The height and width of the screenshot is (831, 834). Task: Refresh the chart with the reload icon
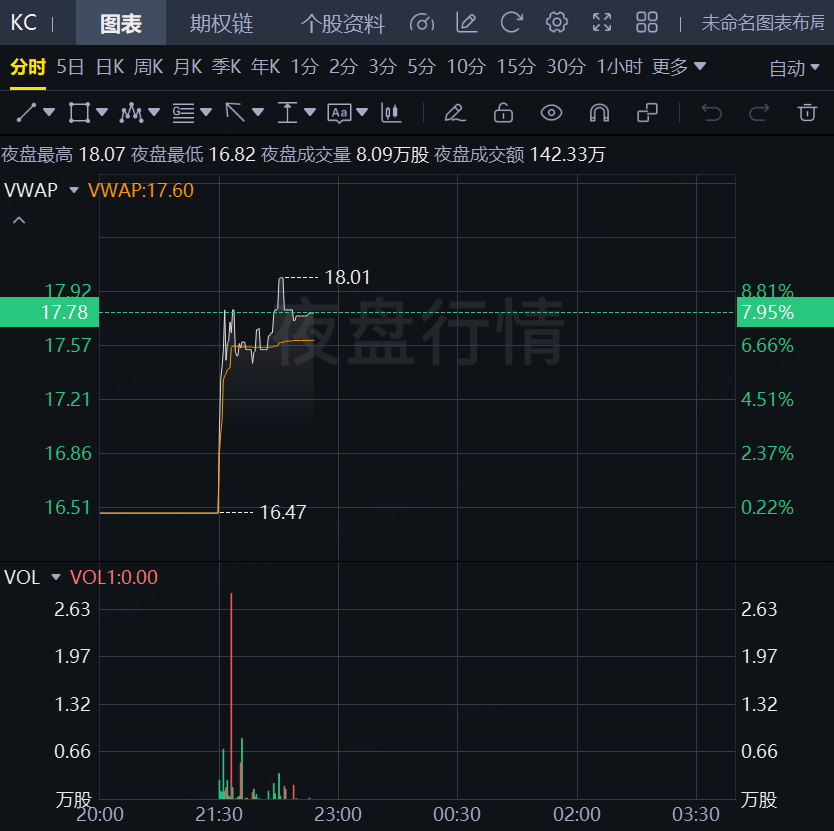point(512,22)
